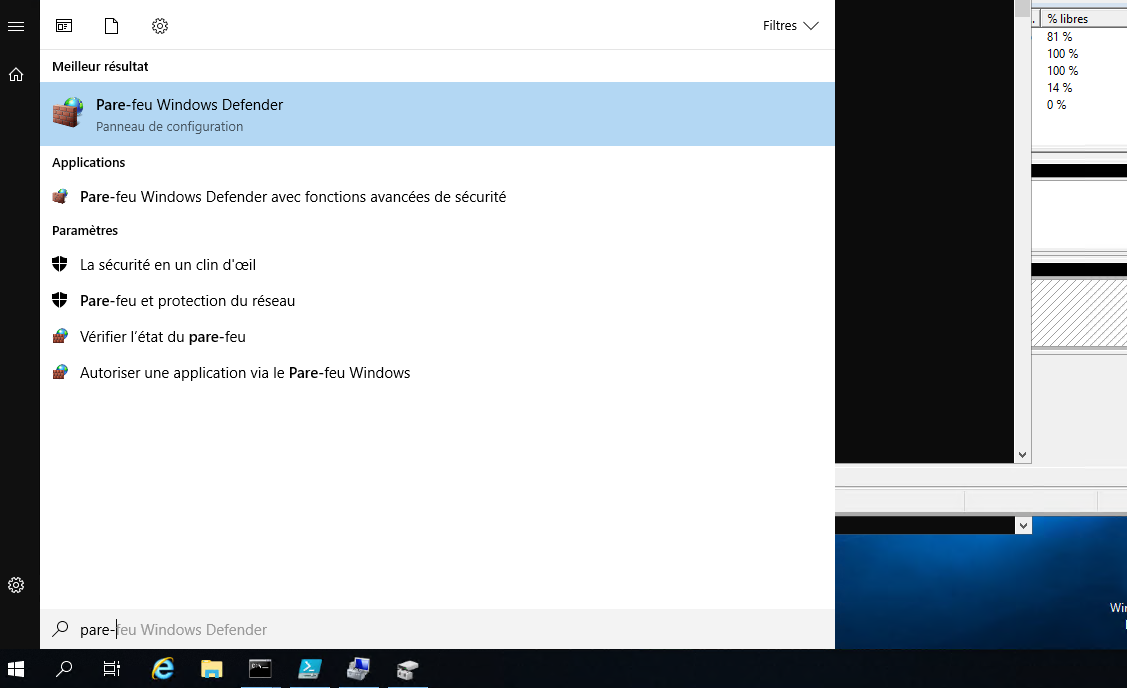This screenshot has height=688, width=1127.
Task: Select the '81 %' free space cell
Action: click(1059, 37)
